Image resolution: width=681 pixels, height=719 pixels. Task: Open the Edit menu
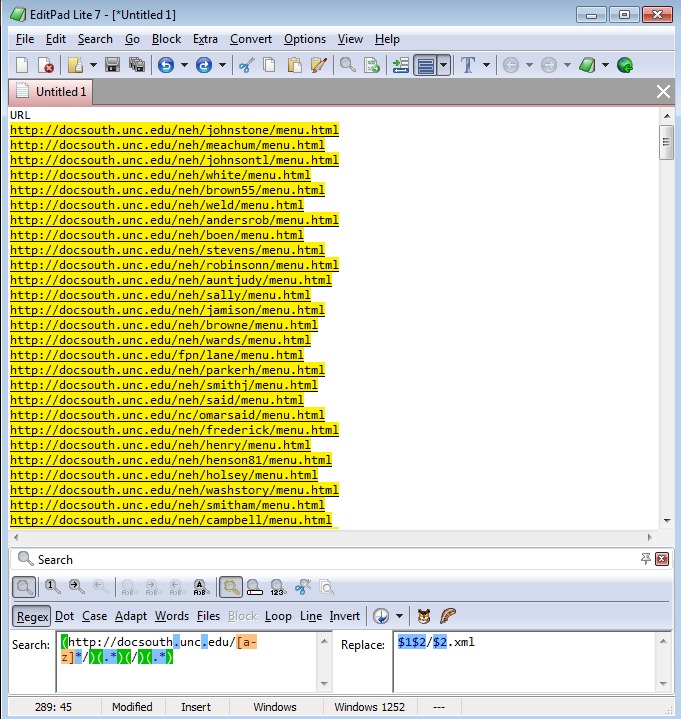(x=55, y=39)
